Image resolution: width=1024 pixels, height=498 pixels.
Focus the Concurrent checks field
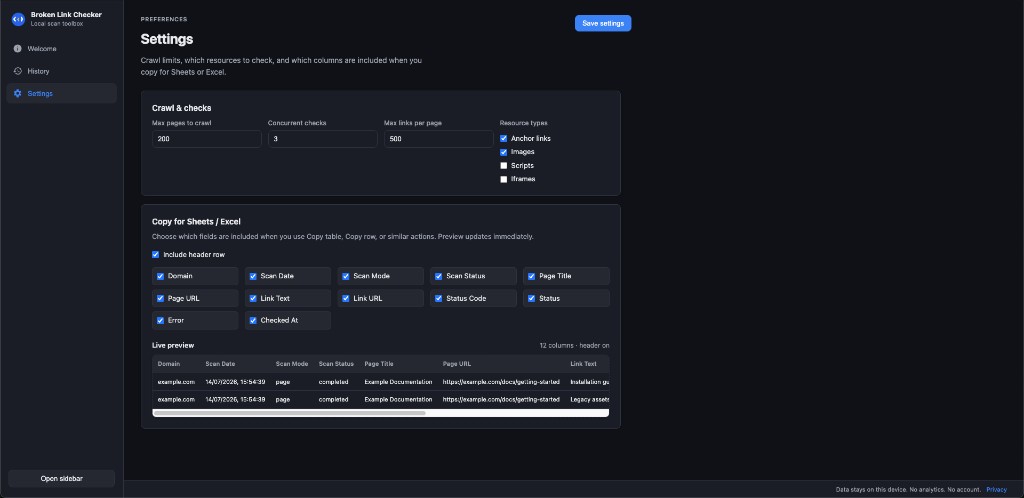(323, 139)
